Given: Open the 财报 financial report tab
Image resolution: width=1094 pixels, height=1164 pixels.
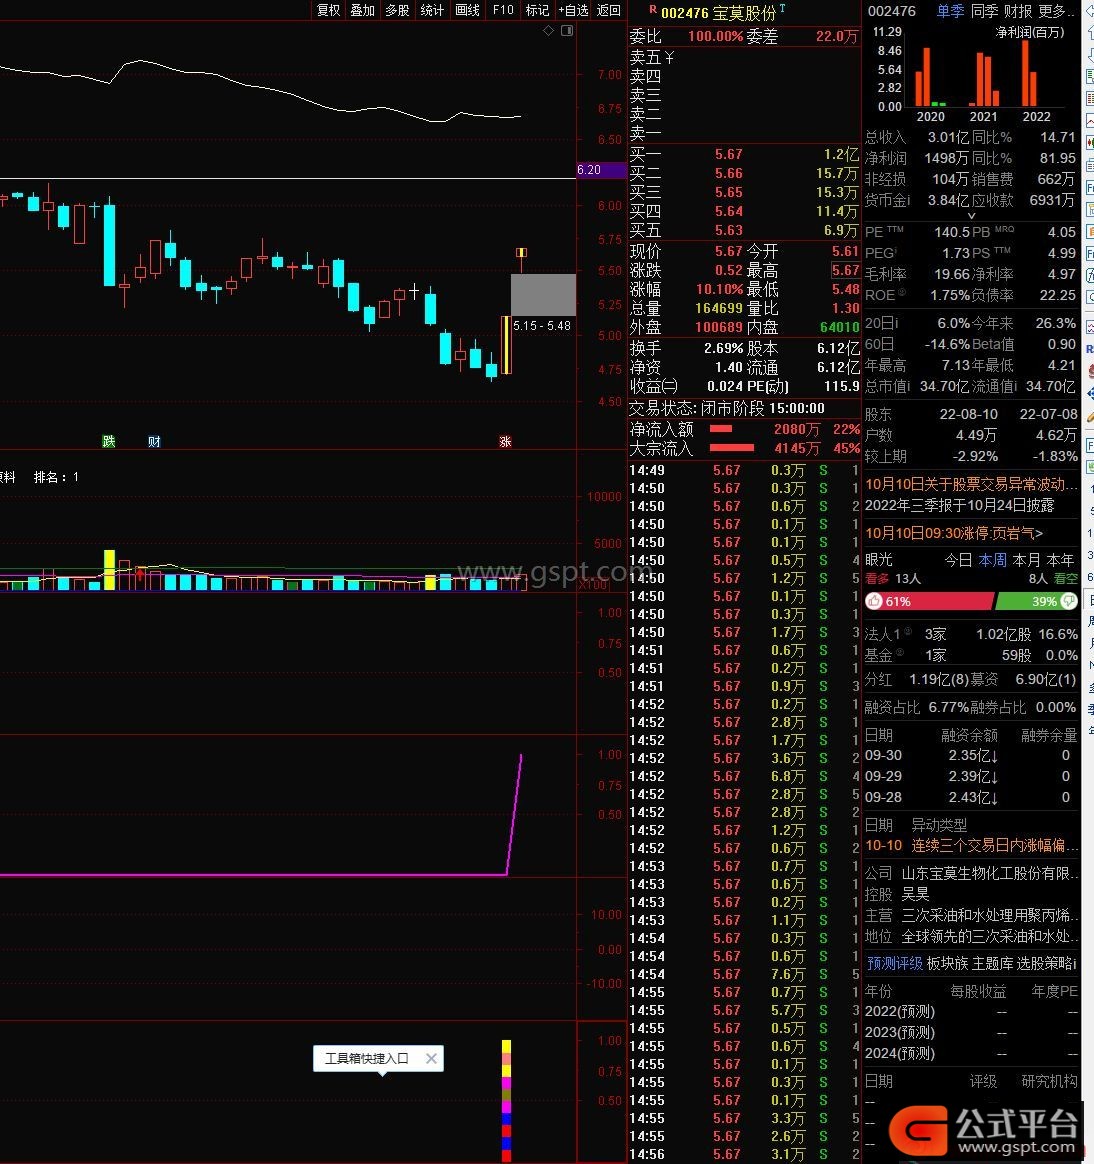Looking at the screenshot, I should click(x=1018, y=11).
